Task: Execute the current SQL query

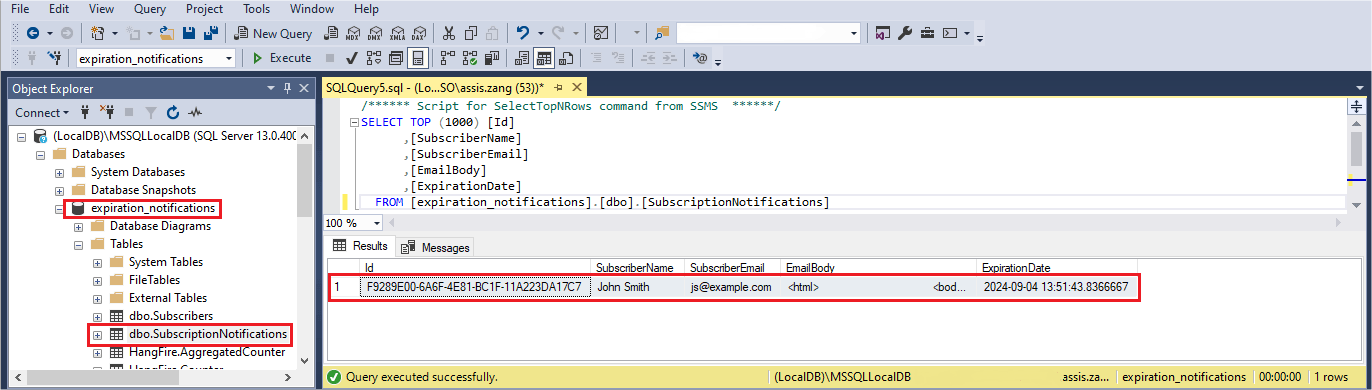Action: [282, 58]
